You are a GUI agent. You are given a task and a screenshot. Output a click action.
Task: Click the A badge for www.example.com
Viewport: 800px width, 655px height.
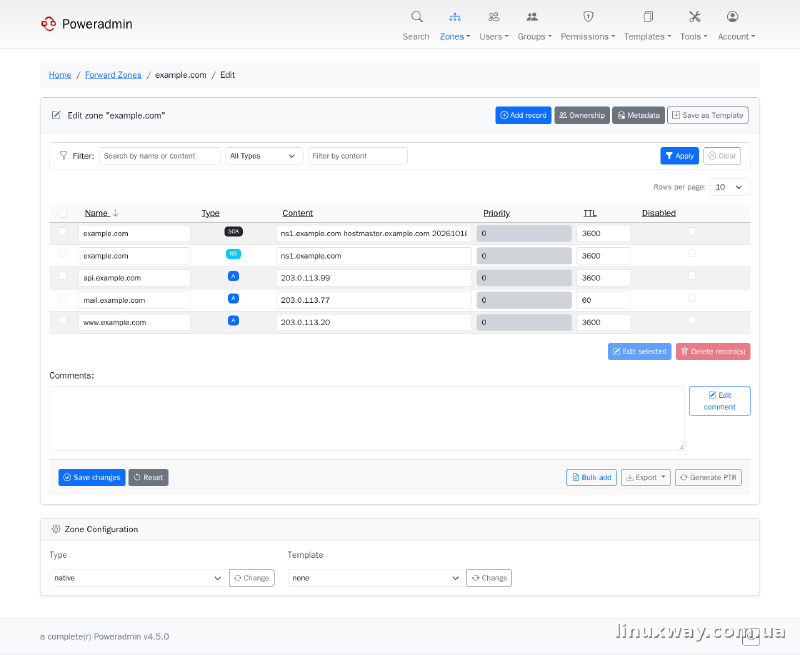[233, 320]
